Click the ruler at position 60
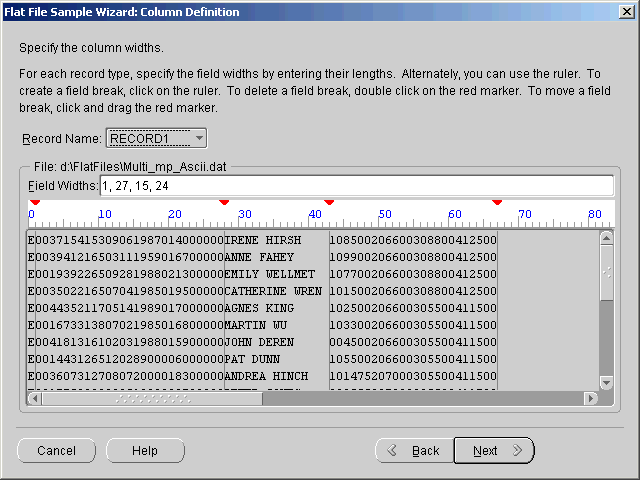This screenshot has width=640, height=480. (x=455, y=214)
